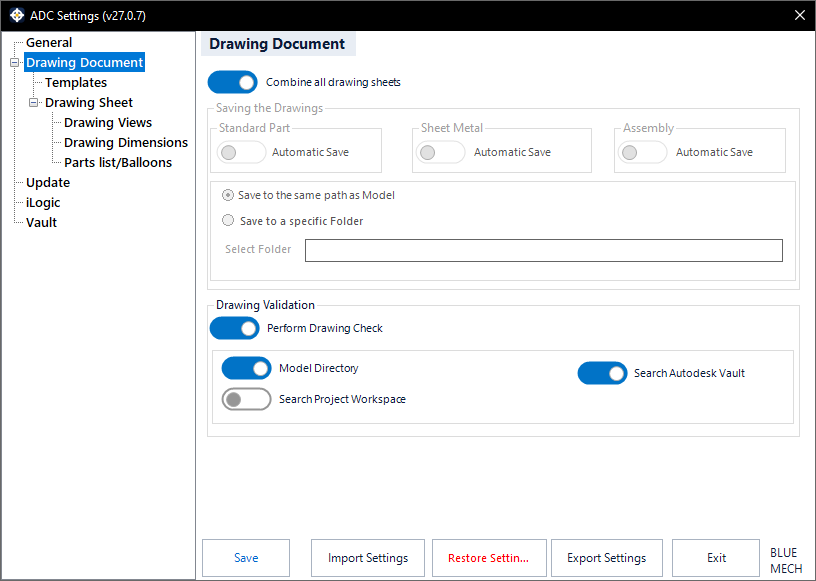Click Import Settings button

coord(368,558)
